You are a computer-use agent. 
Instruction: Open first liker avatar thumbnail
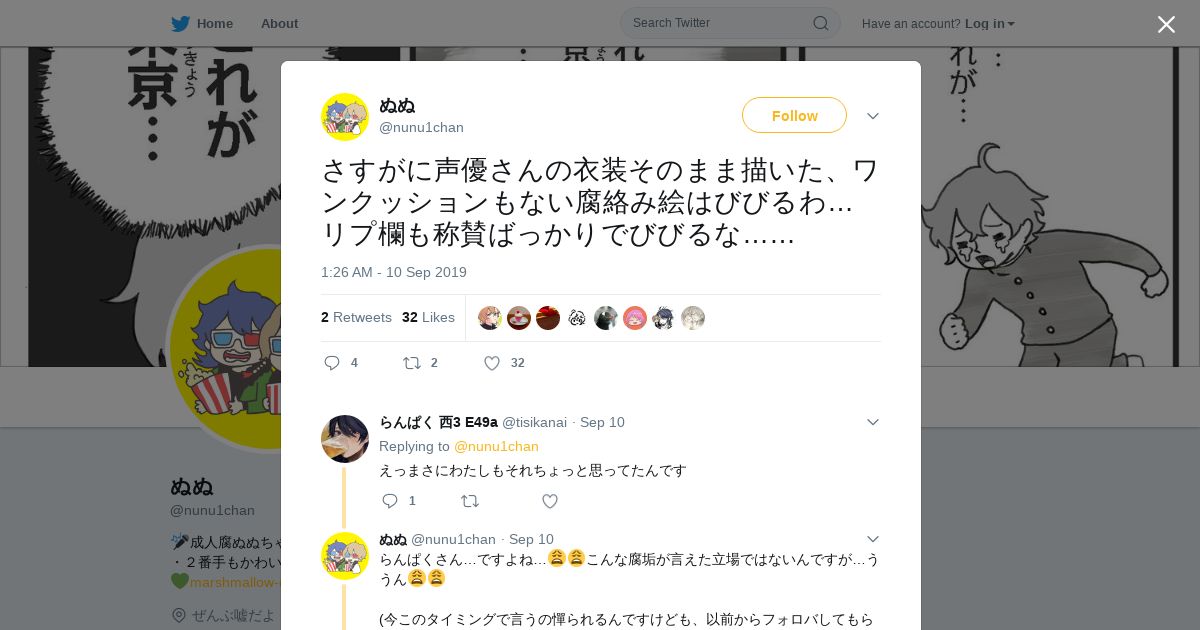point(490,318)
